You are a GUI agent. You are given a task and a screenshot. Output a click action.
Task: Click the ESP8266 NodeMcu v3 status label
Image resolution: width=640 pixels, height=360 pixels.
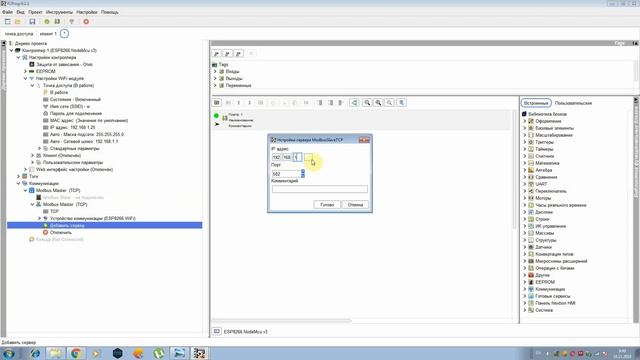coord(245,332)
